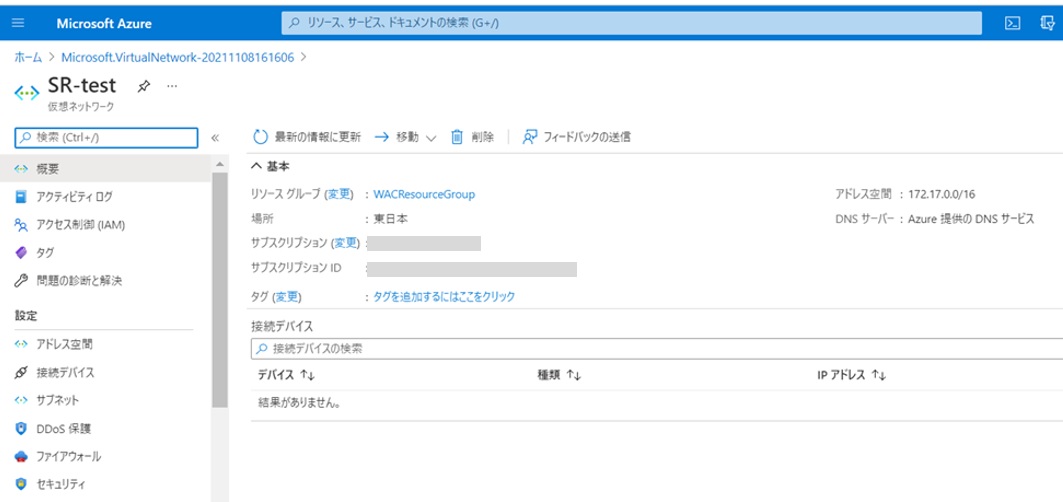This screenshot has width=1063, height=502.
Task: Click 最新の情報に更新 button
Action: pos(307,137)
